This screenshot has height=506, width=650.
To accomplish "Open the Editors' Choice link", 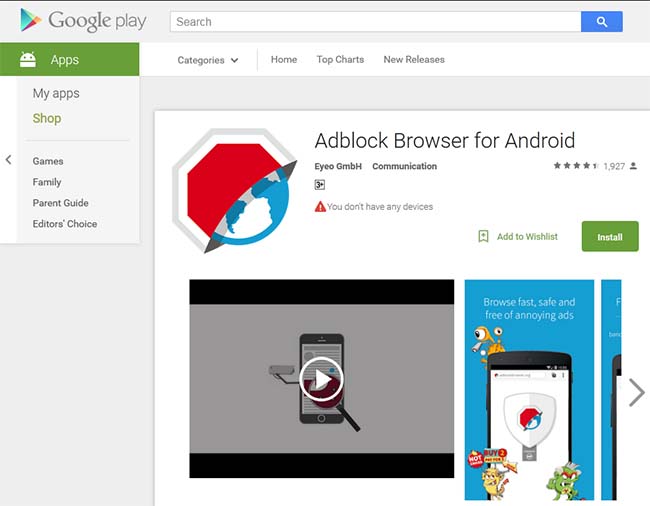I will (x=65, y=224).
